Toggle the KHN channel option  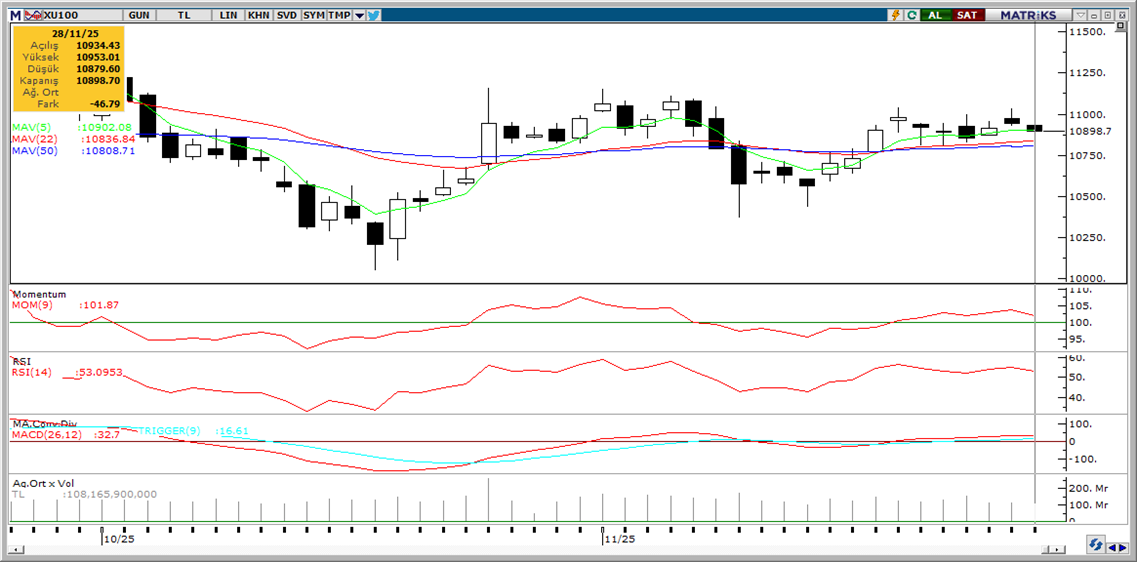click(258, 15)
